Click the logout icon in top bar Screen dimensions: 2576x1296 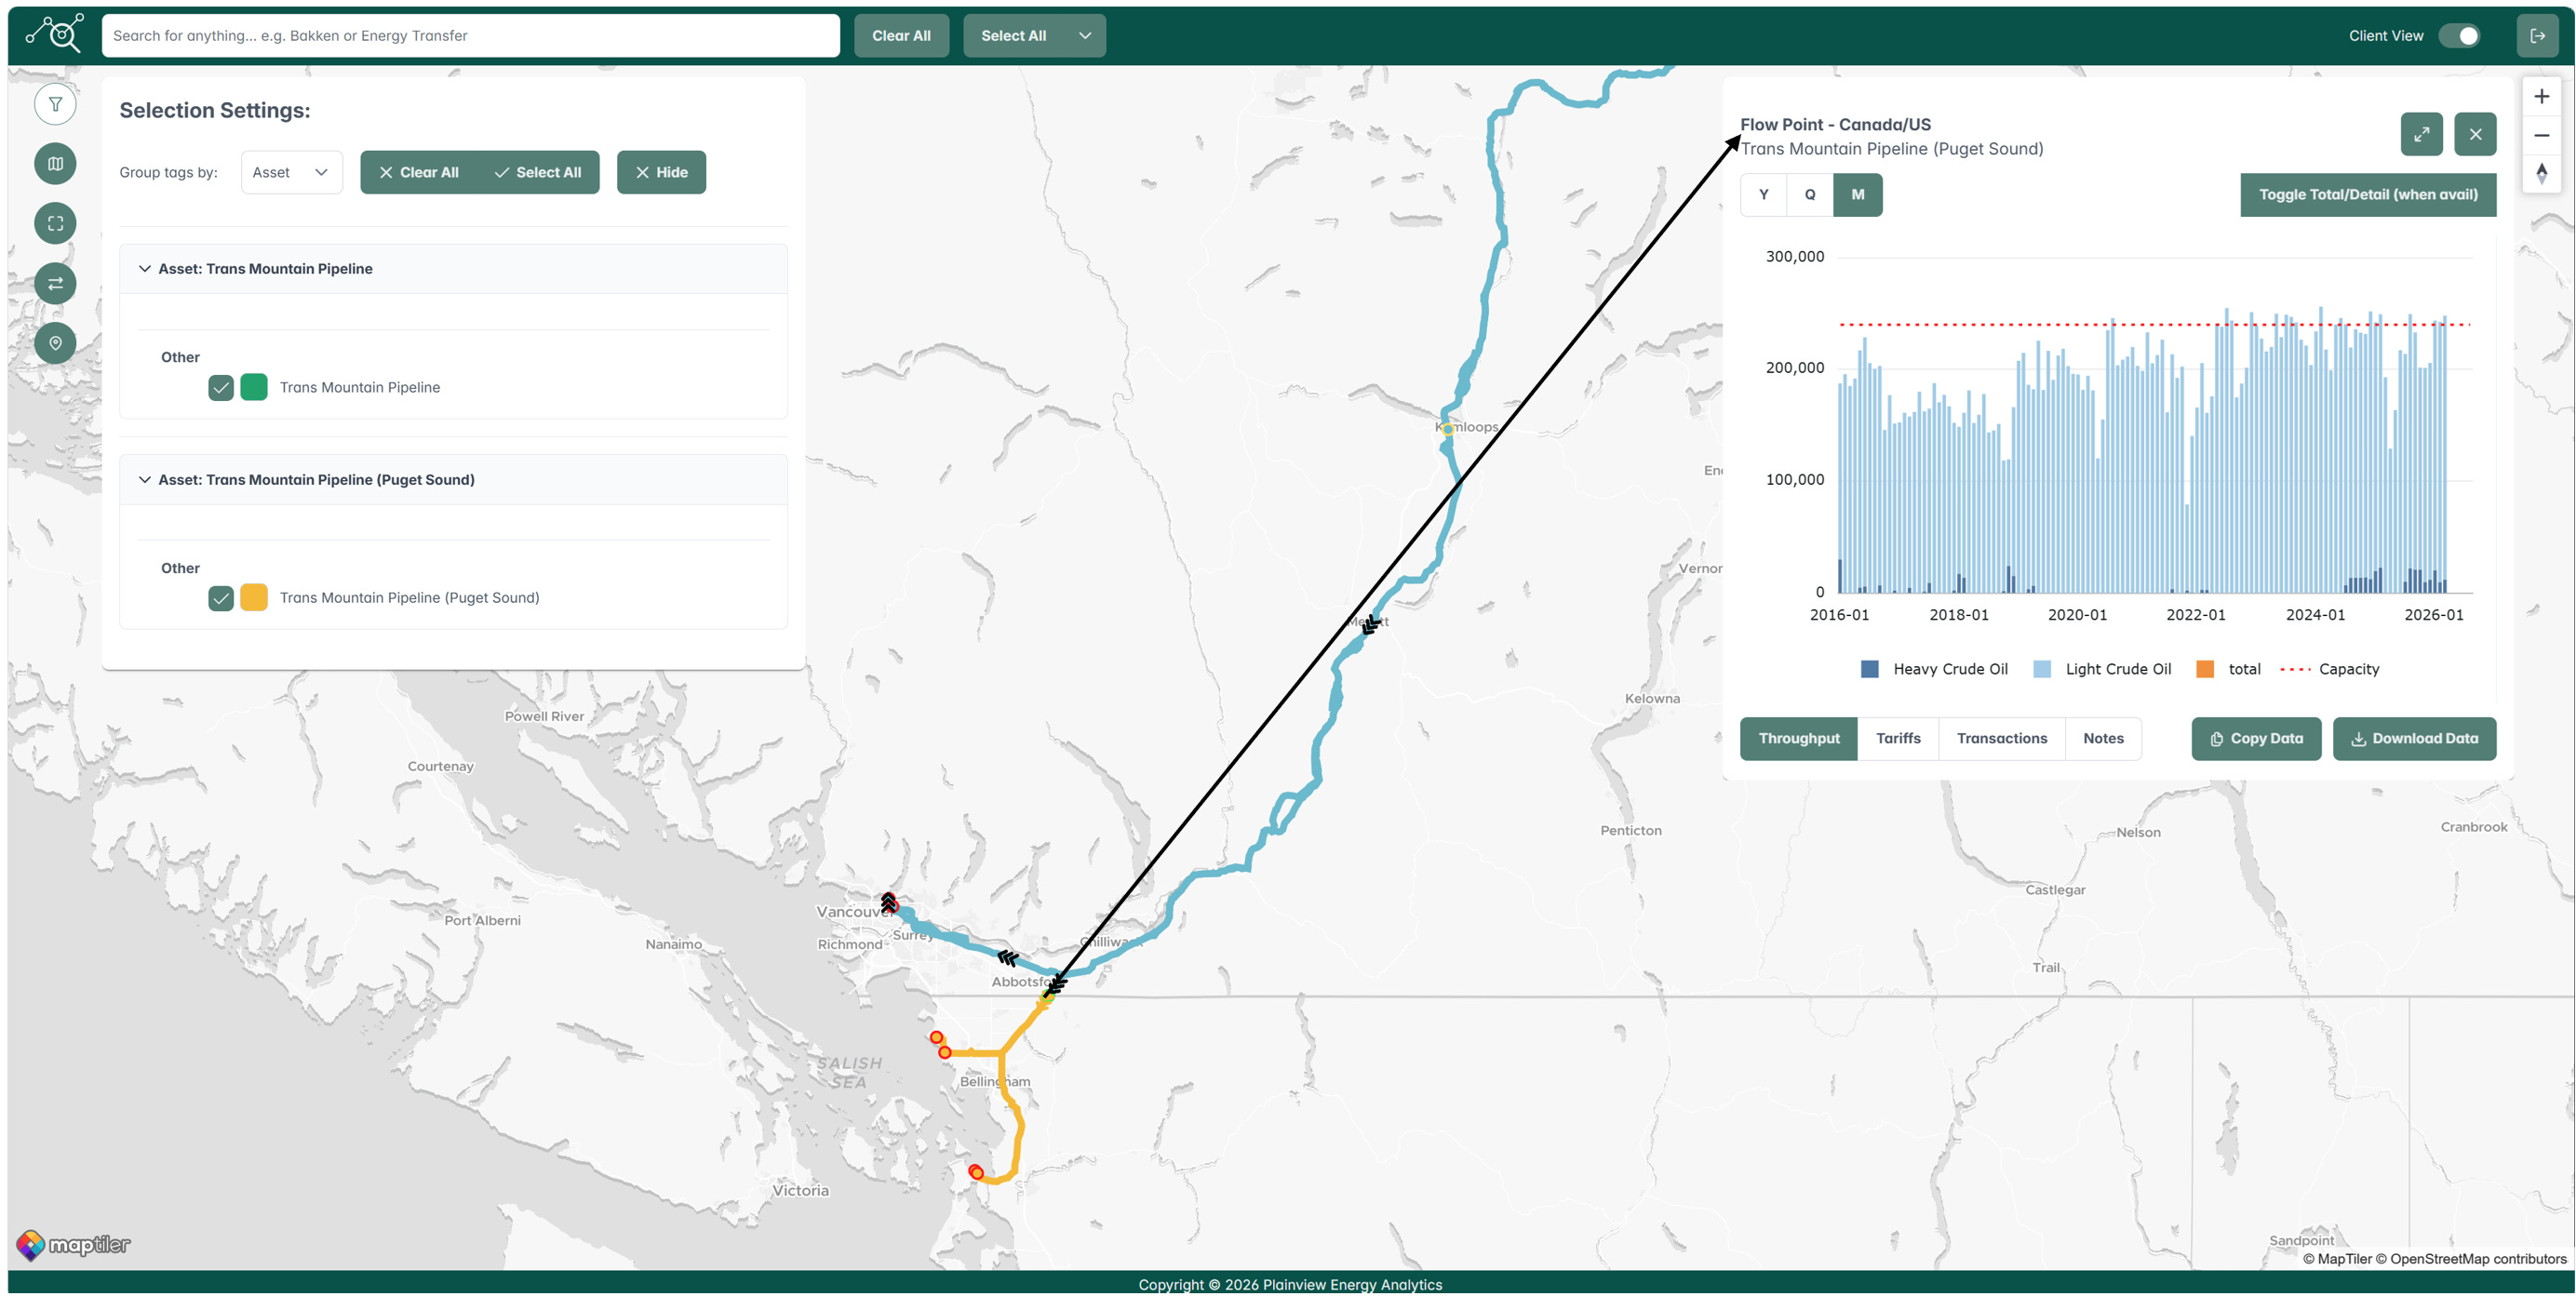[2537, 35]
